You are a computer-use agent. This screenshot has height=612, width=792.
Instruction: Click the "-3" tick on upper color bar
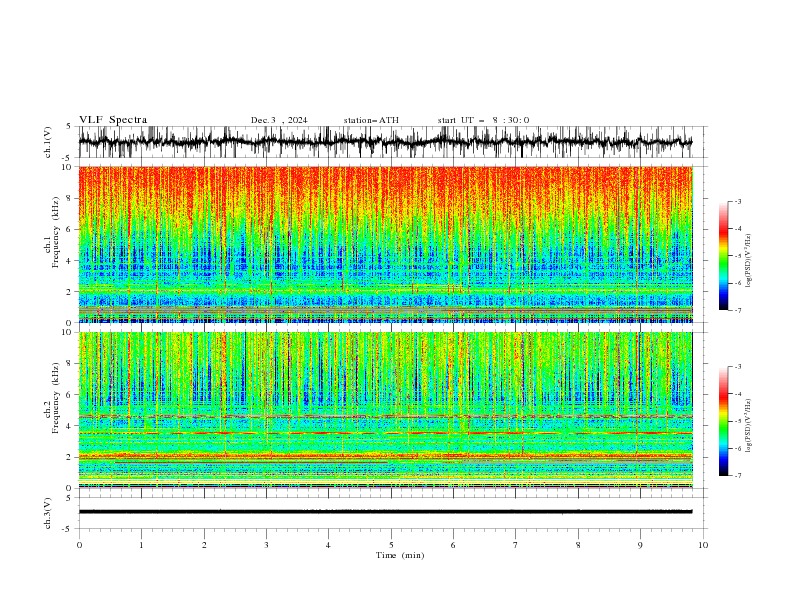click(737, 201)
